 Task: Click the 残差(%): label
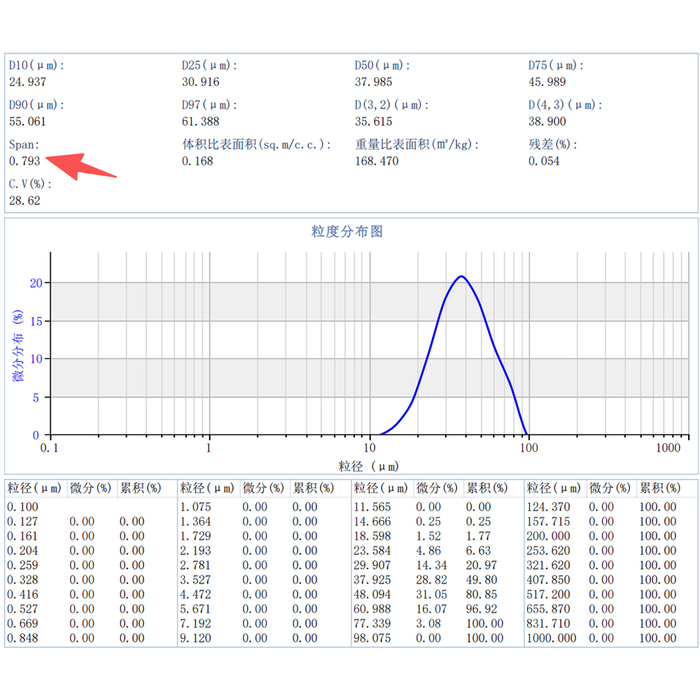(x=553, y=144)
